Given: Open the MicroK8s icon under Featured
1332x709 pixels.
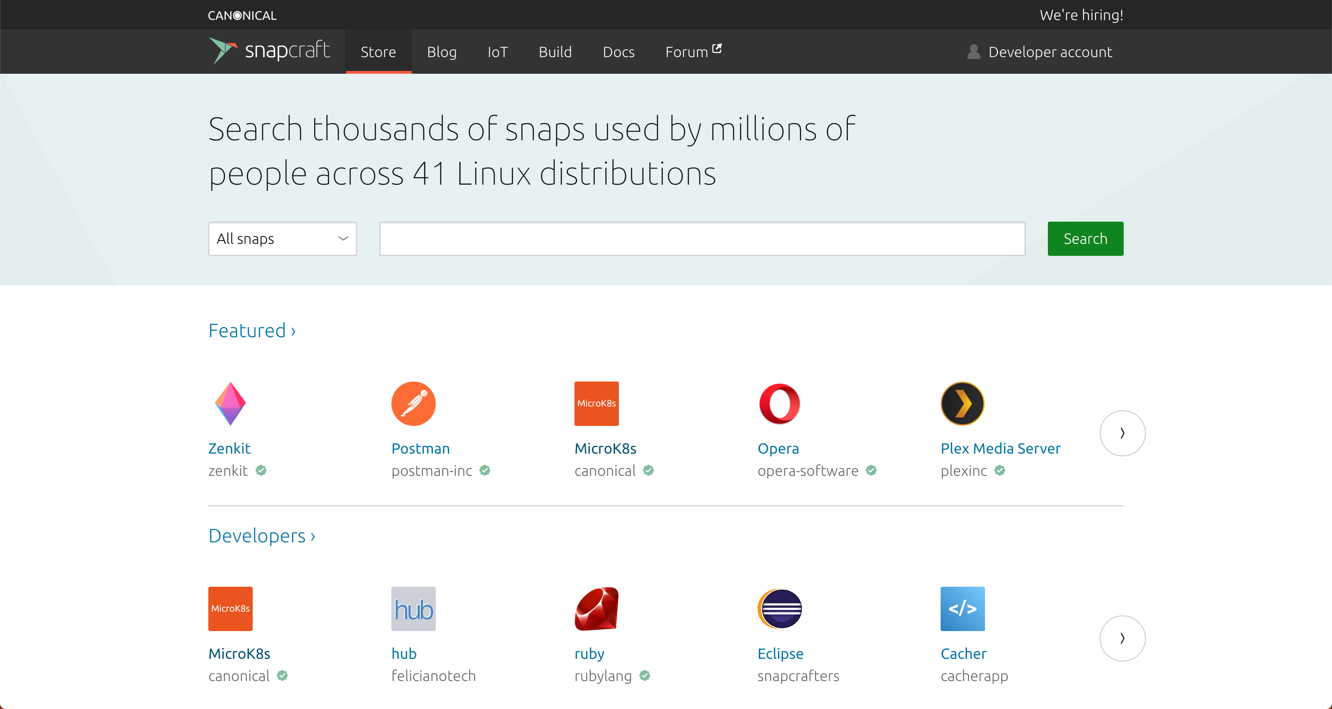Looking at the screenshot, I should coord(596,404).
